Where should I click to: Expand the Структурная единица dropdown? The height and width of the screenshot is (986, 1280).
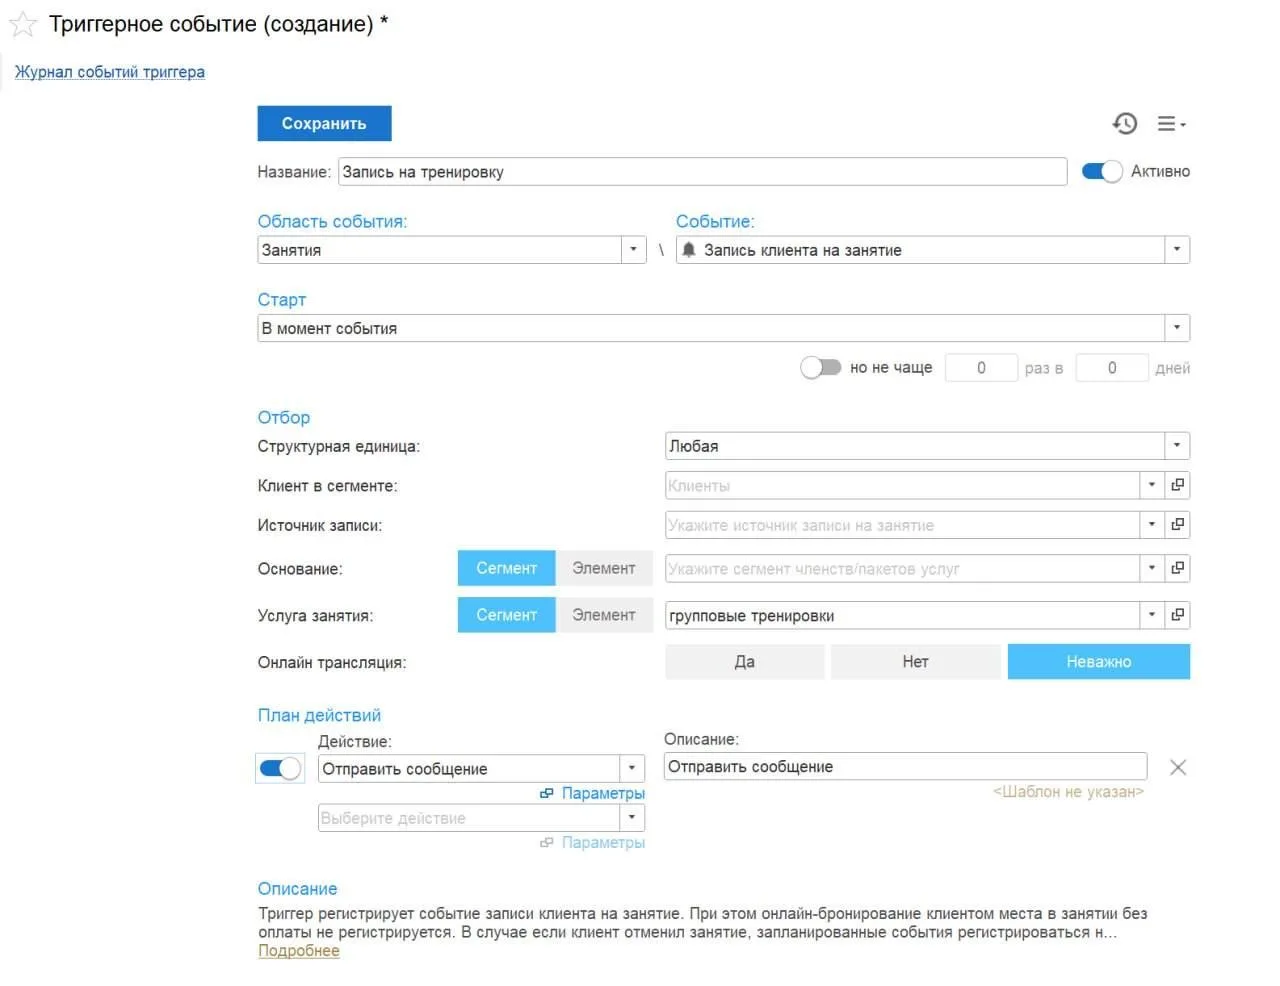(1177, 446)
